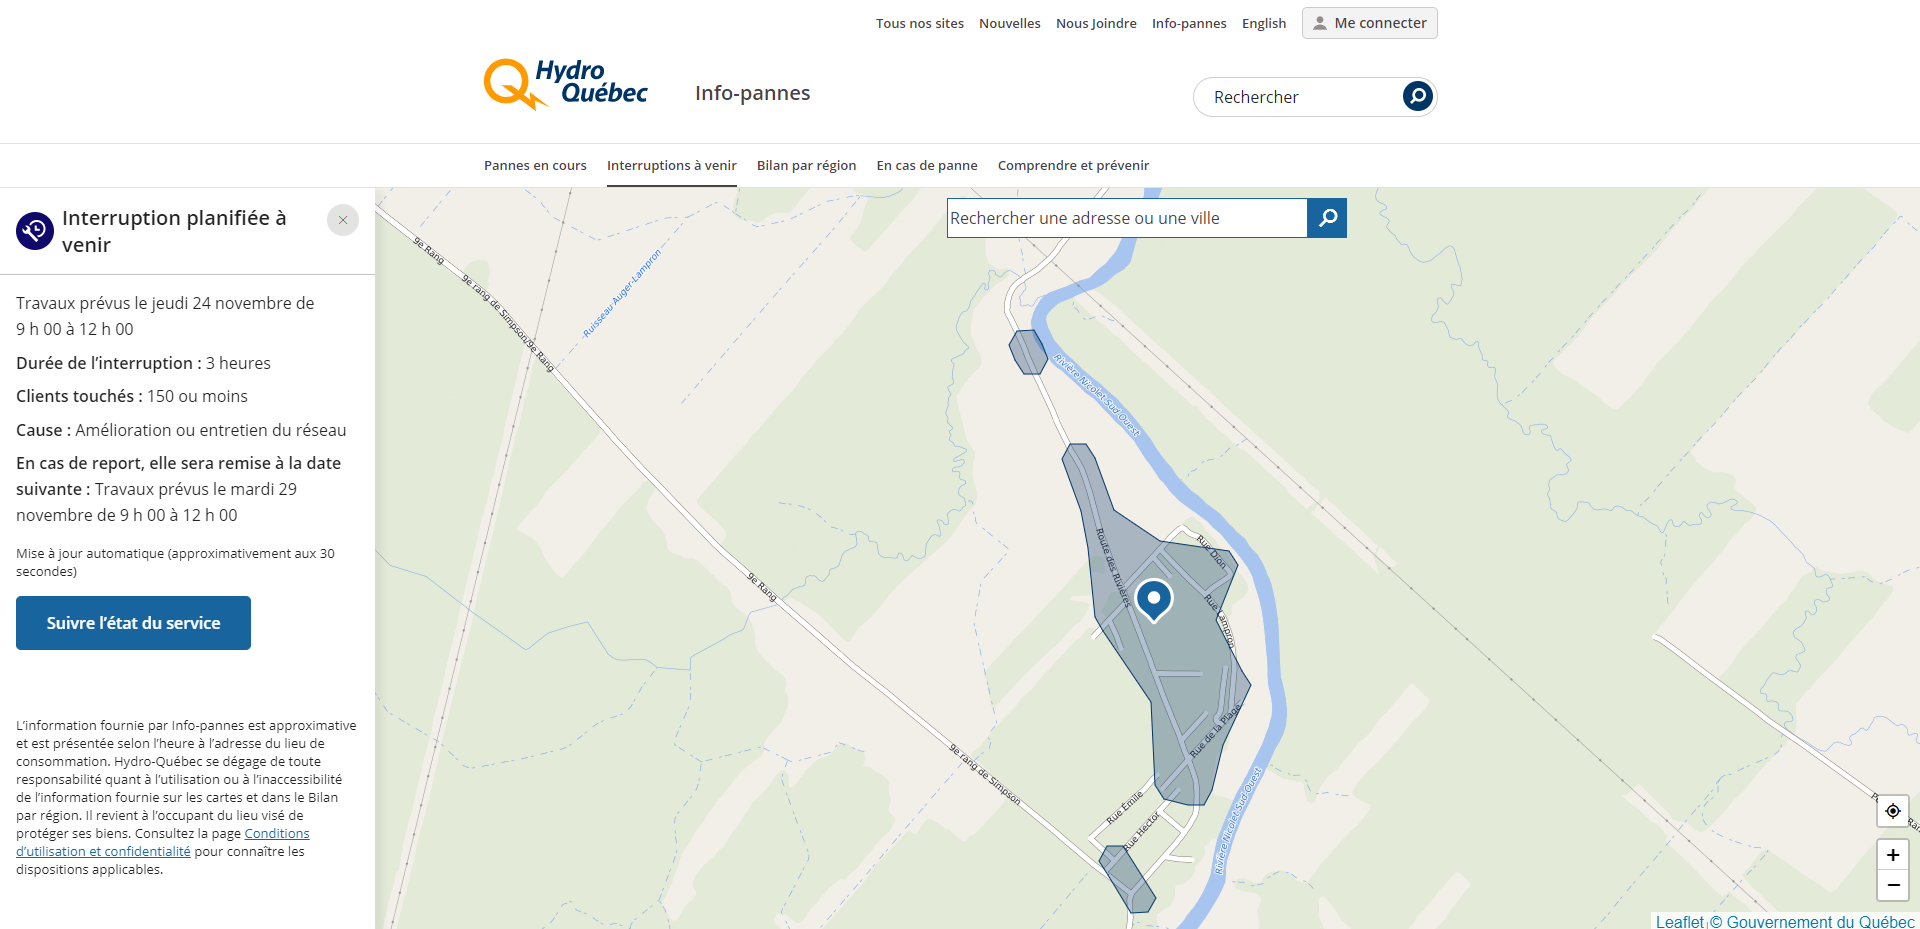
Task: Close the planned interruption panel
Action: [x=343, y=220]
